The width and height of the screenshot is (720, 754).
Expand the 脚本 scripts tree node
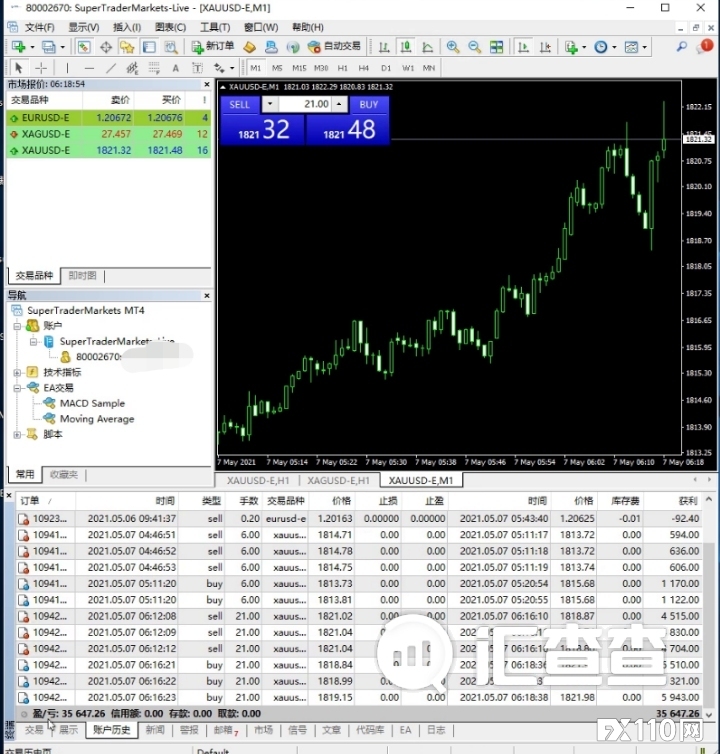coord(17,435)
